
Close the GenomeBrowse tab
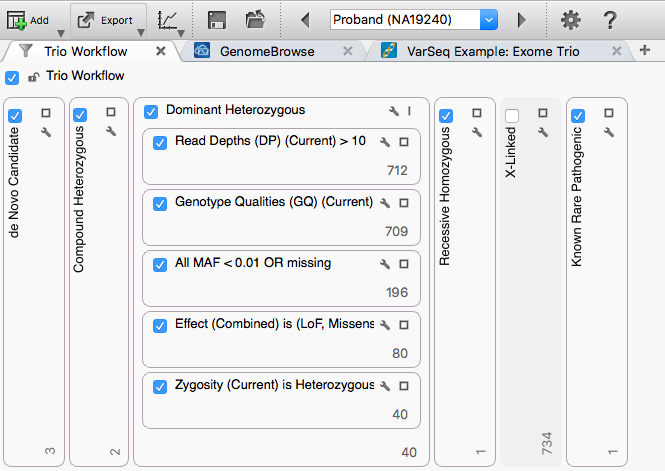click(348, 51)
